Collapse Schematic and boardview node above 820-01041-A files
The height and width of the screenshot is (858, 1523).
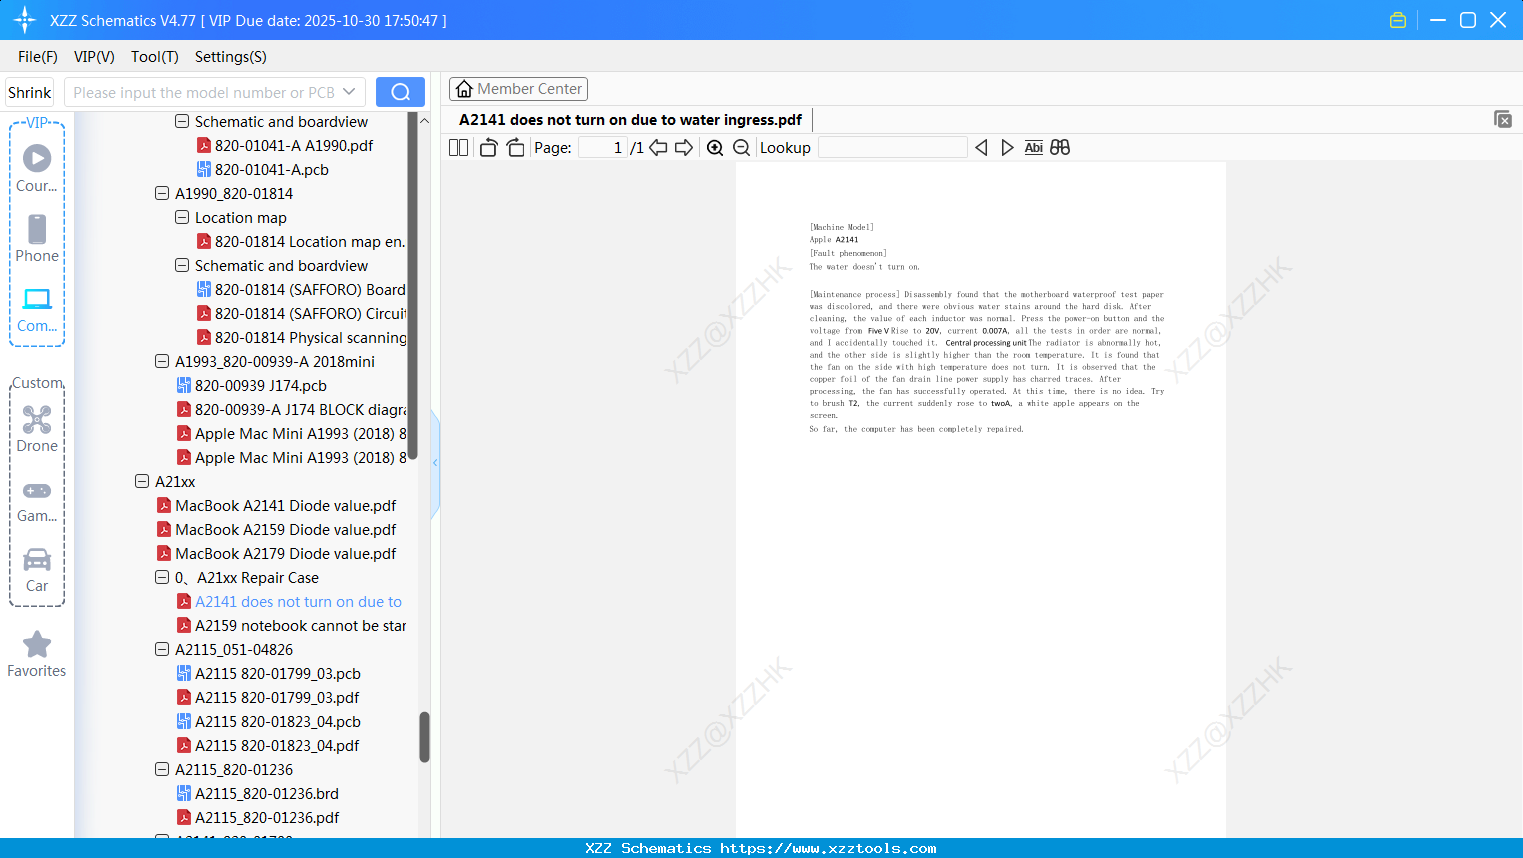click(182, 121)
